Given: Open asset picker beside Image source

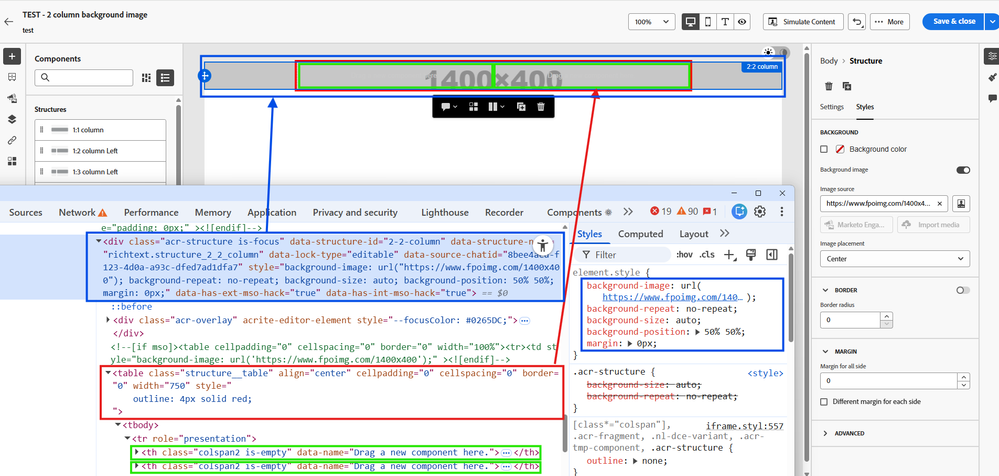Looking at the screenshot, I should [x=960, y=203].
